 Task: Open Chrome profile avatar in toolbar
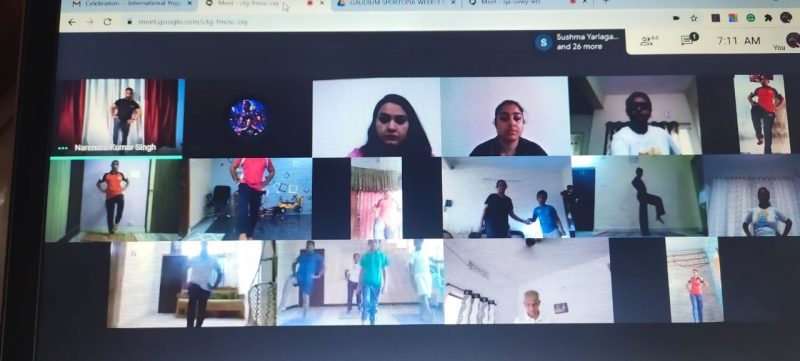786,17
